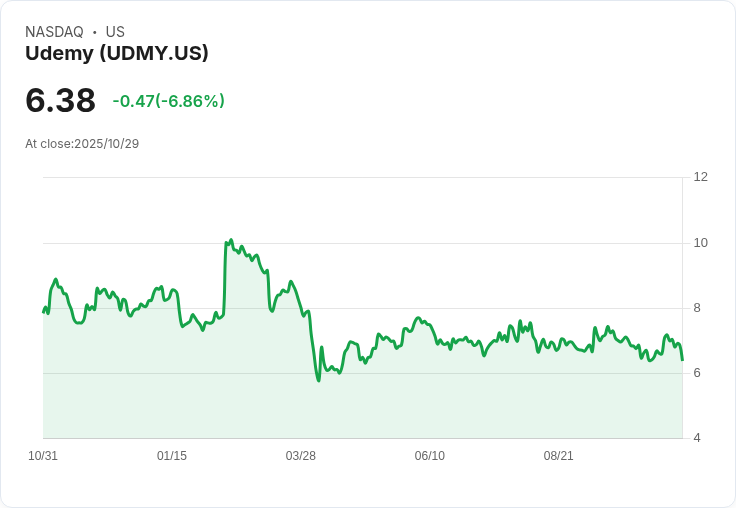
Task: Open the Udemy (UDMY.US) stock title
Action: pos(117,54)
